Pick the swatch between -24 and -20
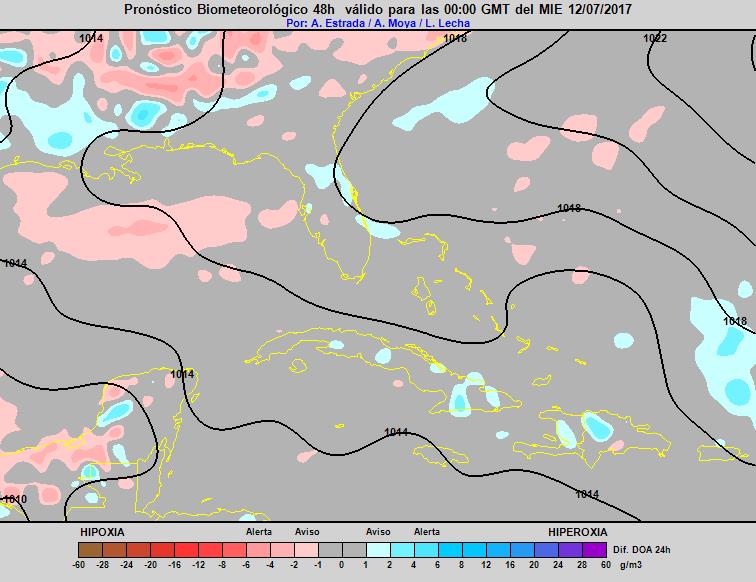 point(138,550)
